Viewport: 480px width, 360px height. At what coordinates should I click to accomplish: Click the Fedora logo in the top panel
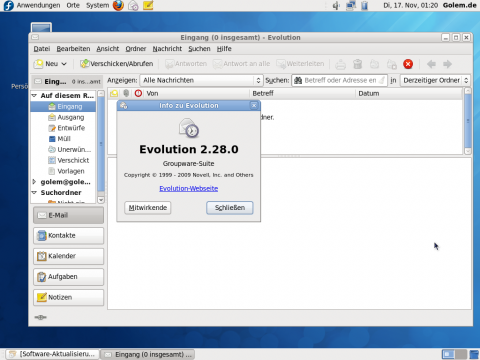(8, 5)
